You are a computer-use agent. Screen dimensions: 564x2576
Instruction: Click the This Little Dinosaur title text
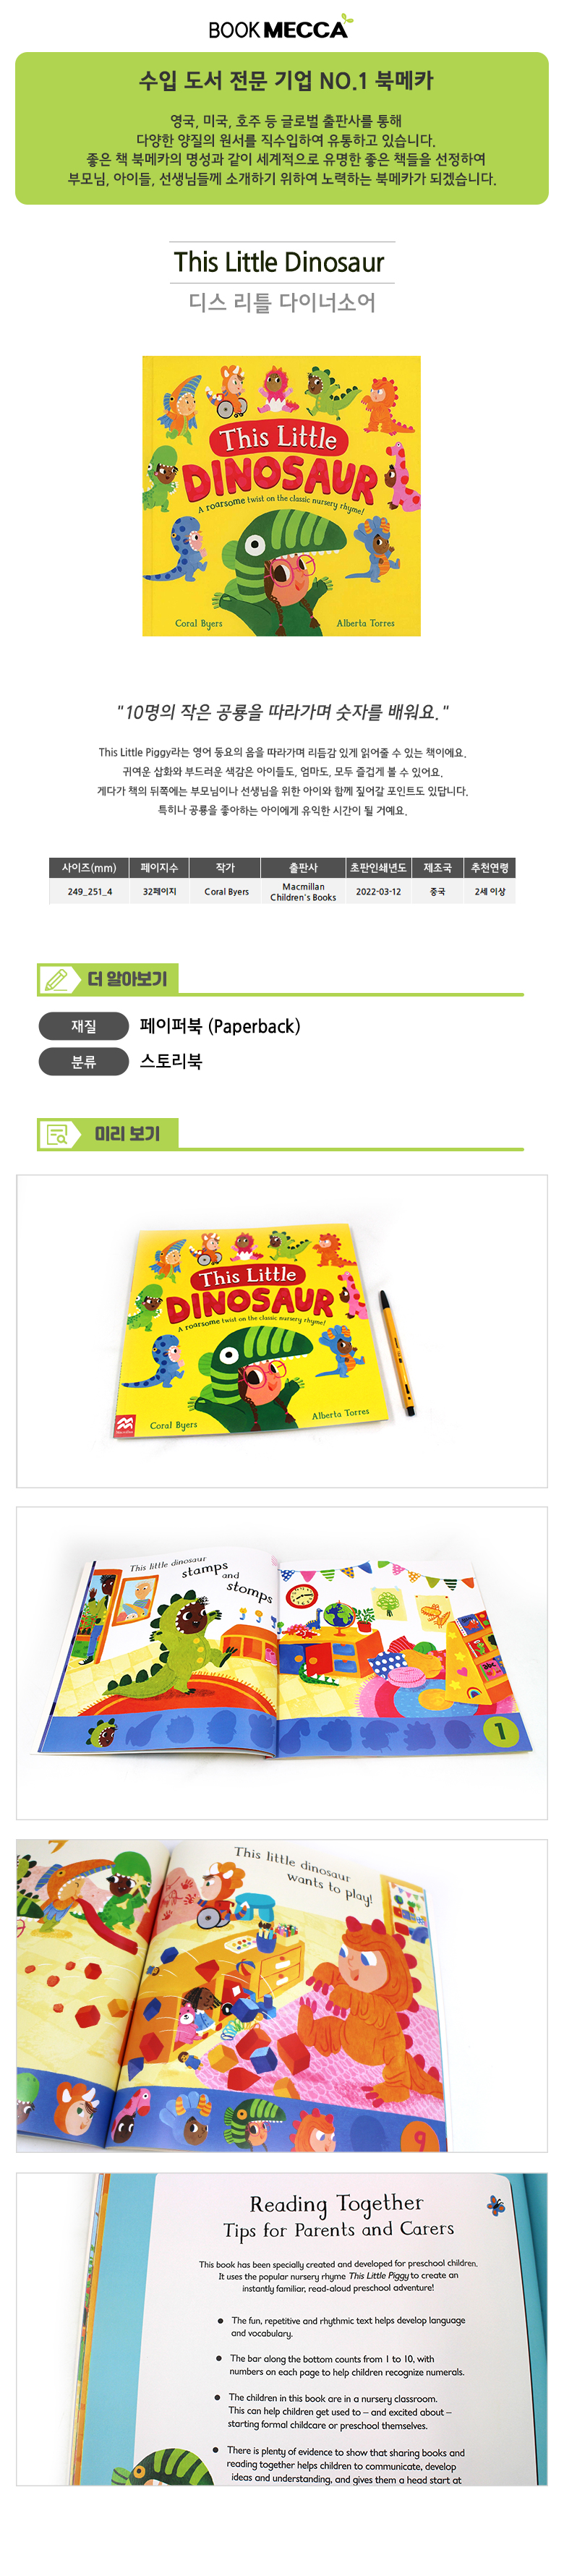[279, 262]
